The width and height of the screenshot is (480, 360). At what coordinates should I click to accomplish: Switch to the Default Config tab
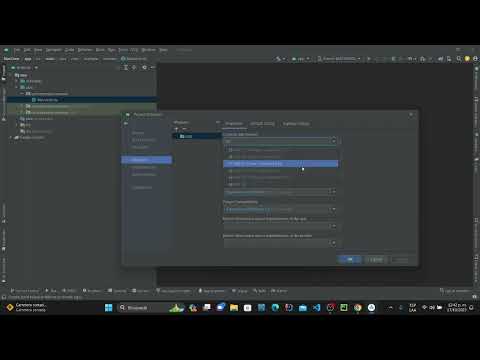coord(262,124)
